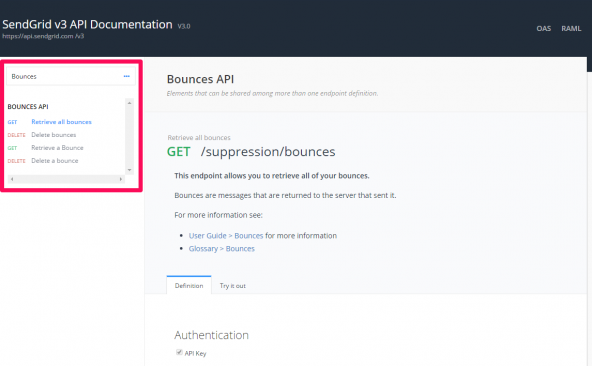Open User Guide > Bounces link
This screenshot has width=592, height=366.
click(226, 236)
